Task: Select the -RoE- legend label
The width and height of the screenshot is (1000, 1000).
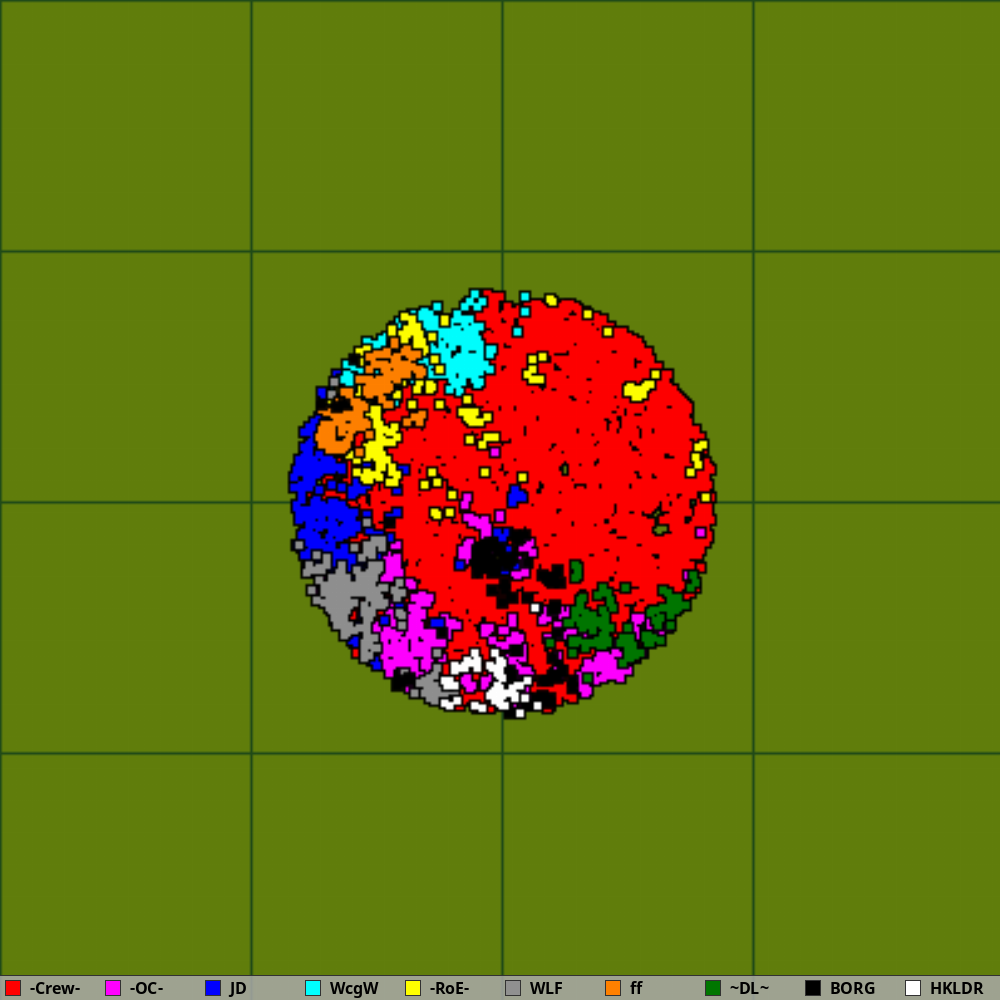Action: coord(450,989)
